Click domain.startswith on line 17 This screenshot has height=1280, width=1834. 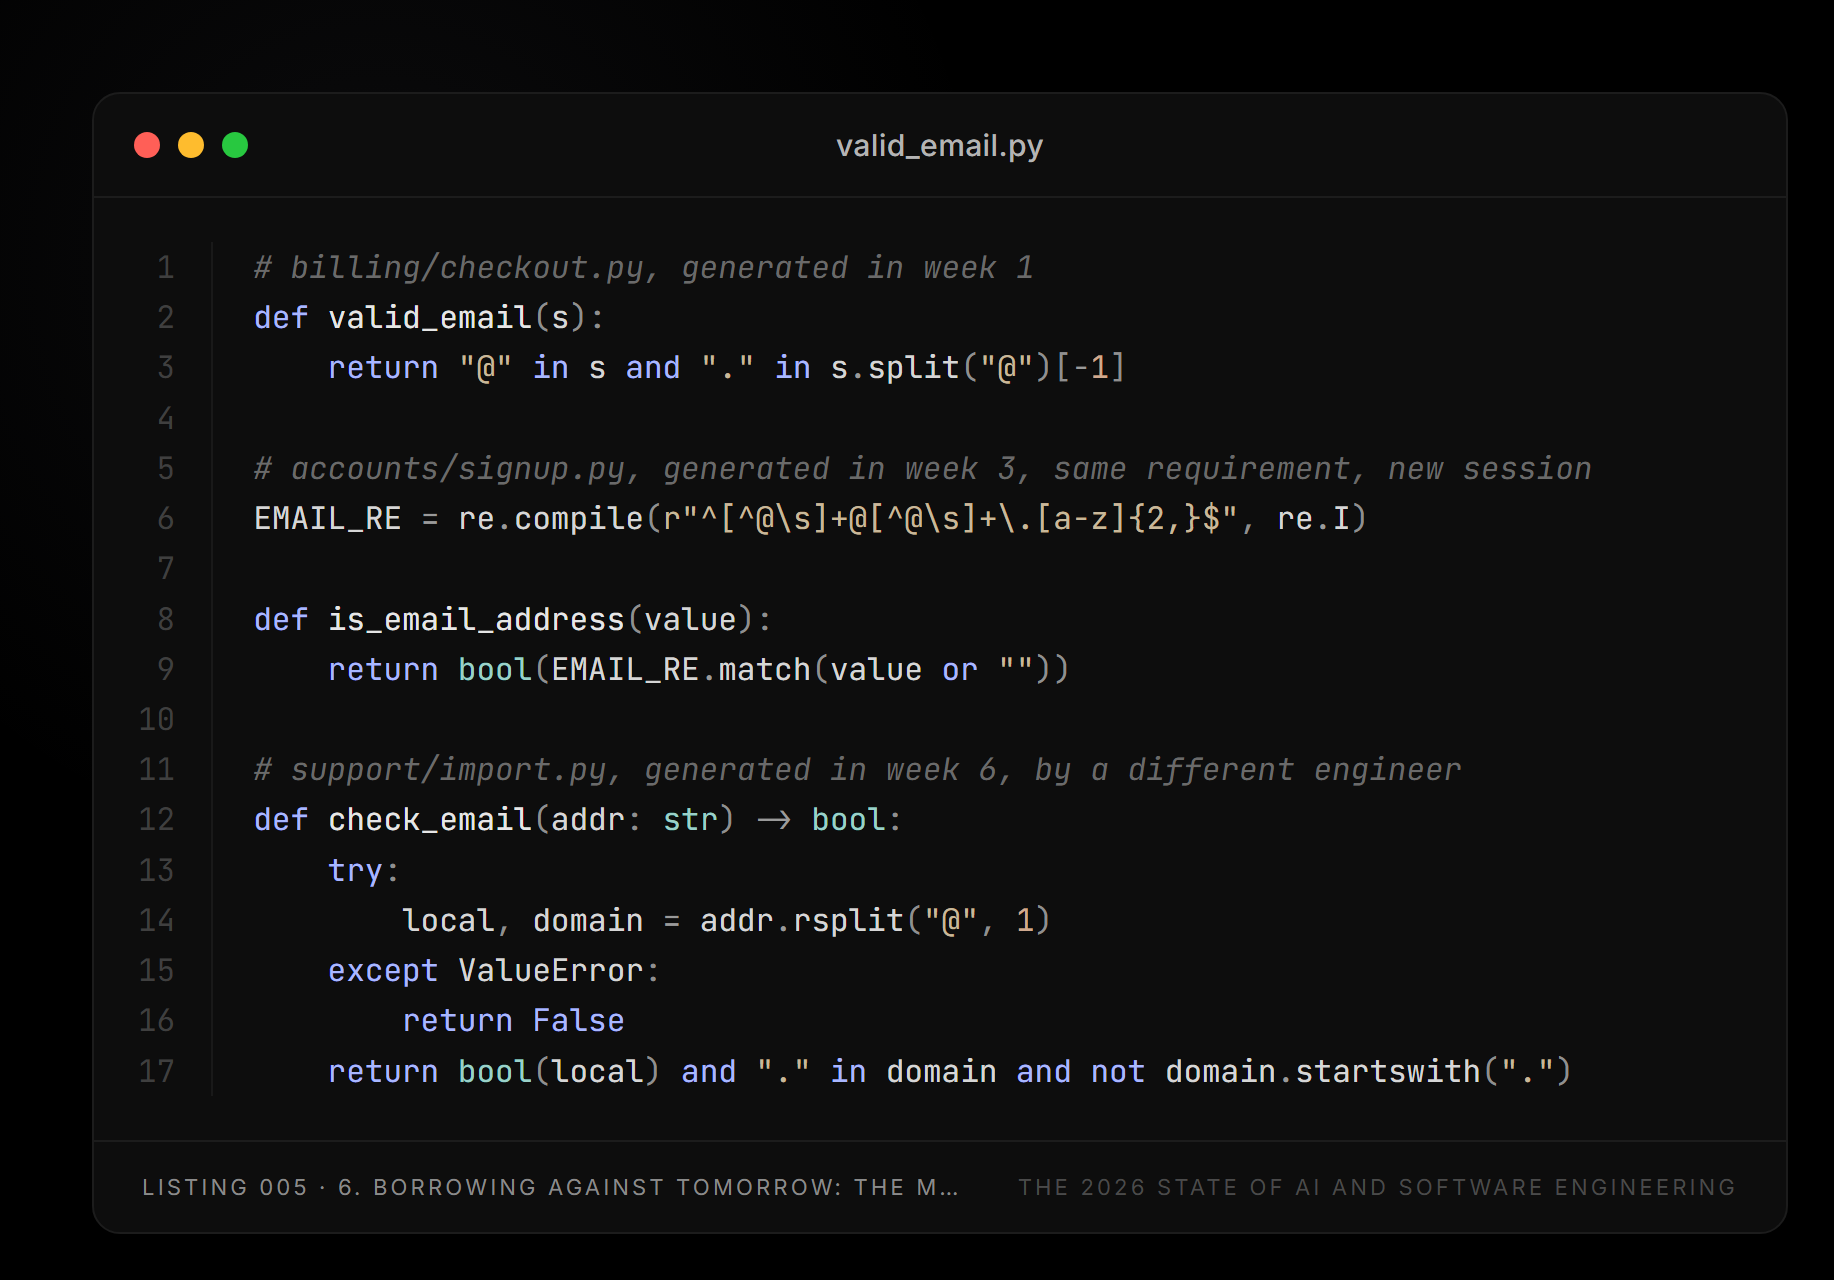tap(1322, 1072)
